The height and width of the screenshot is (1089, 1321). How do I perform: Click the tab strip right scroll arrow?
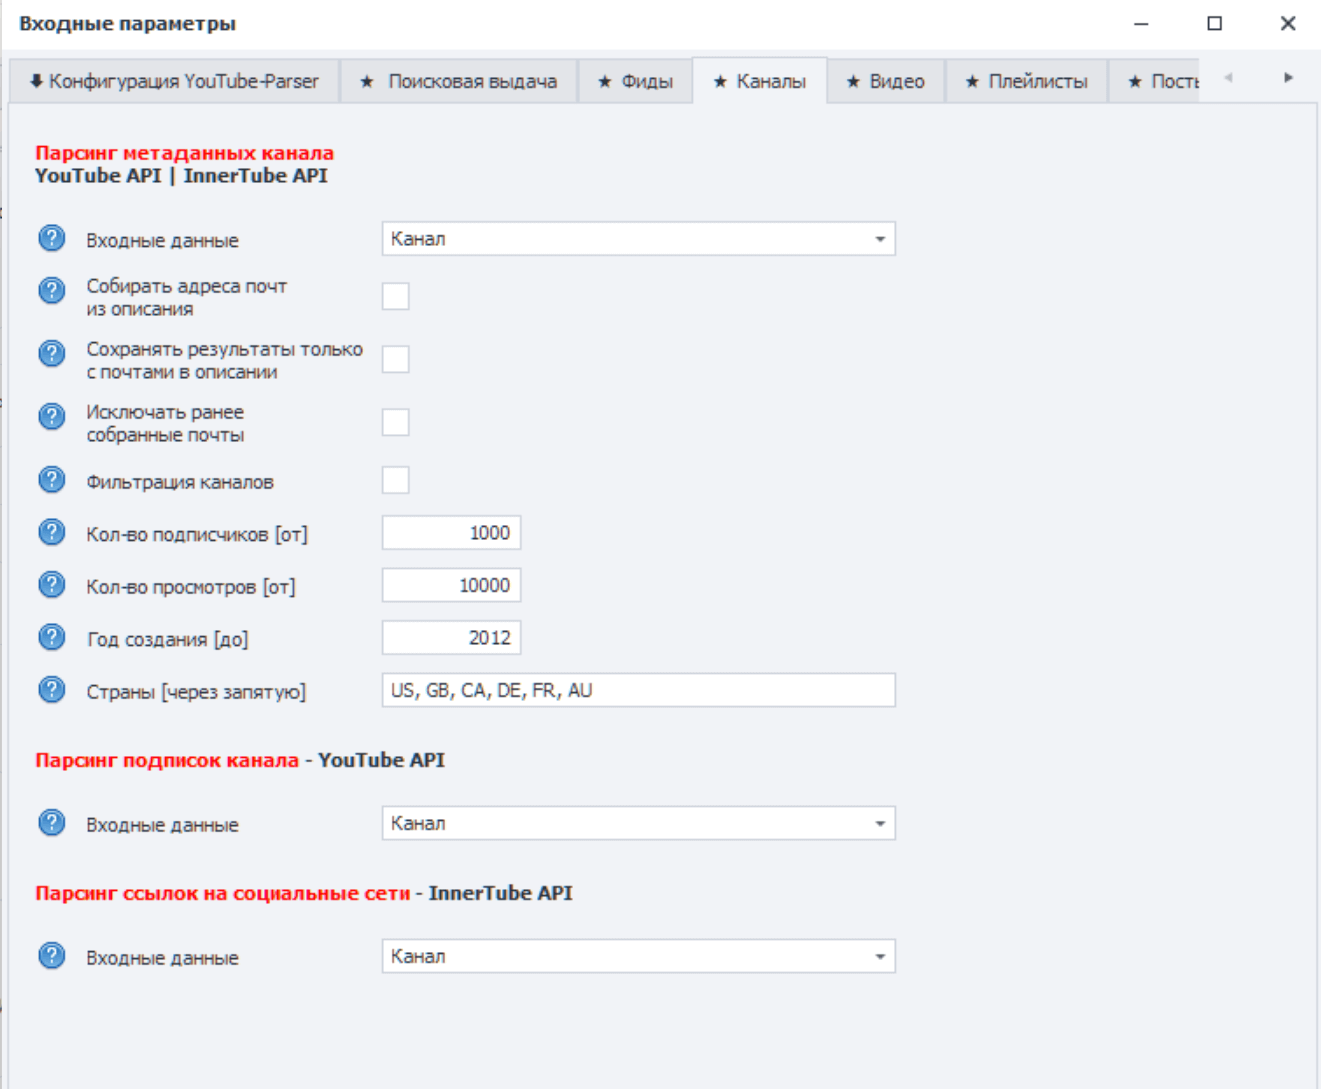click(x=1288, y=78)
